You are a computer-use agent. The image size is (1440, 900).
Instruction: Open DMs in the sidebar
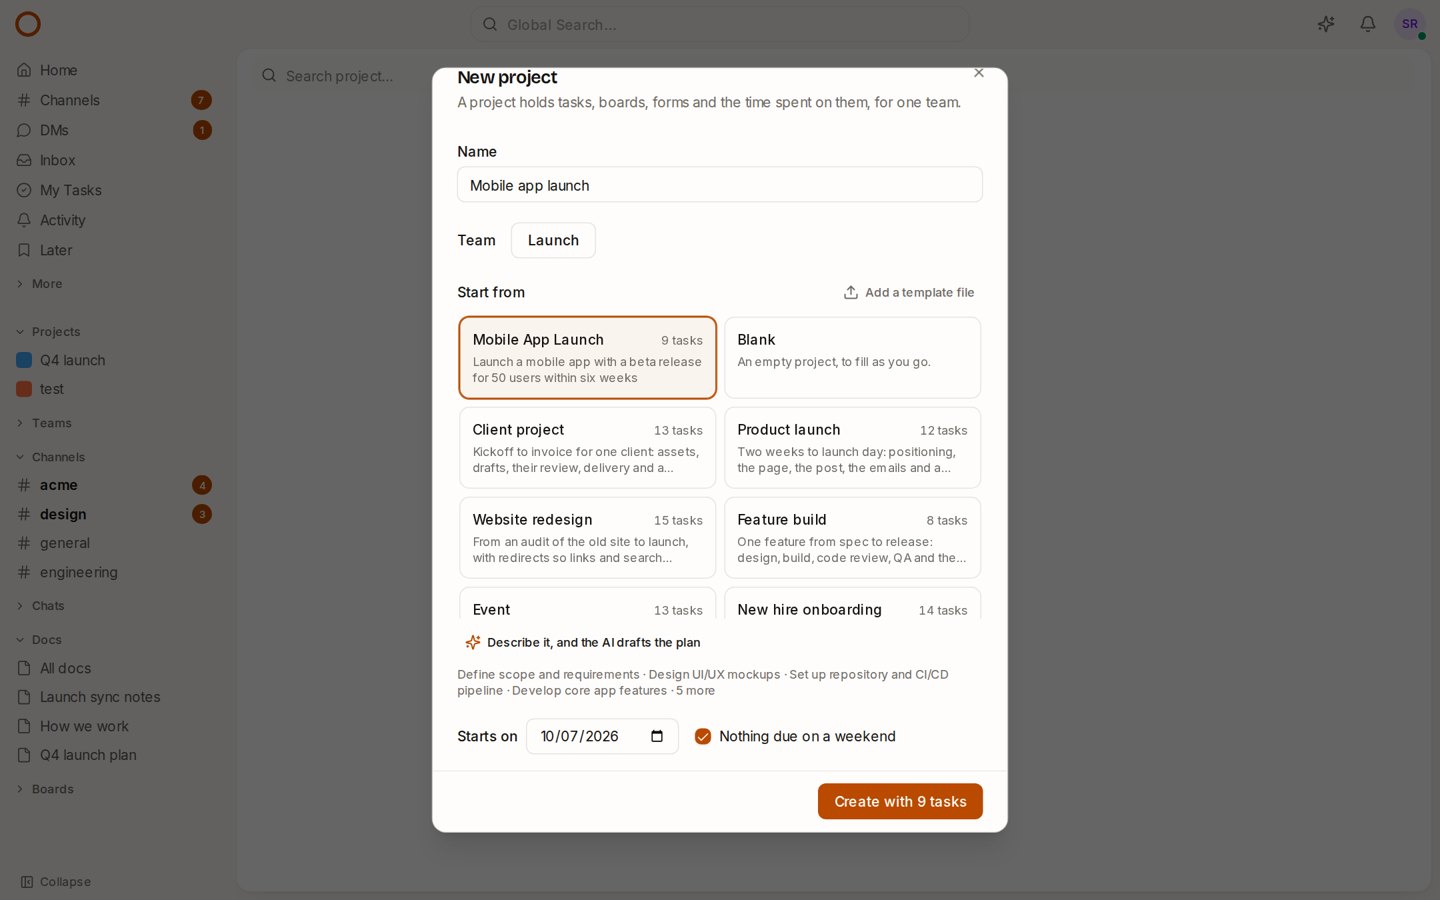[115, 130]
